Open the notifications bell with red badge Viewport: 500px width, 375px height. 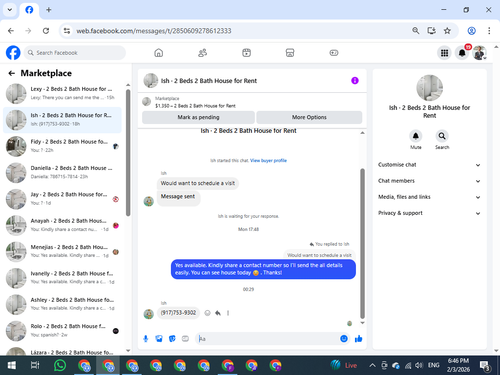(462, 53)
